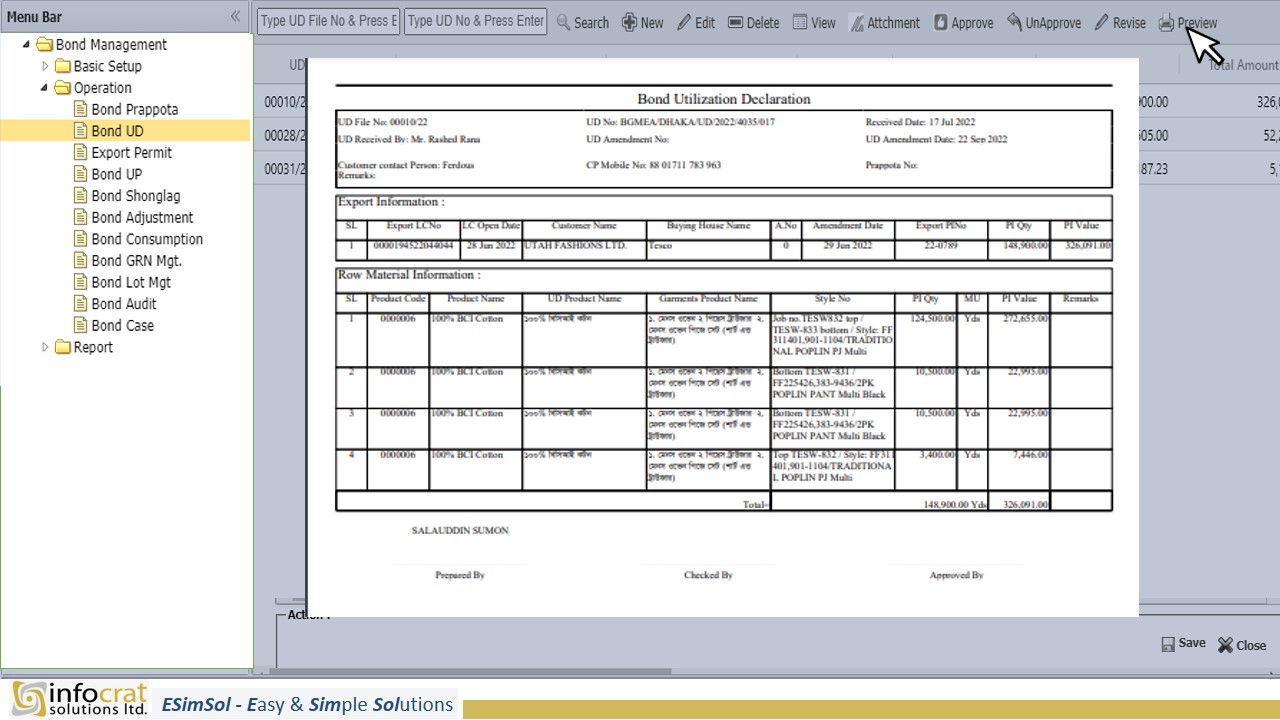Collapse the Menu Bar panel chevron
The image size is (1280, 720).
pos(235,16)
